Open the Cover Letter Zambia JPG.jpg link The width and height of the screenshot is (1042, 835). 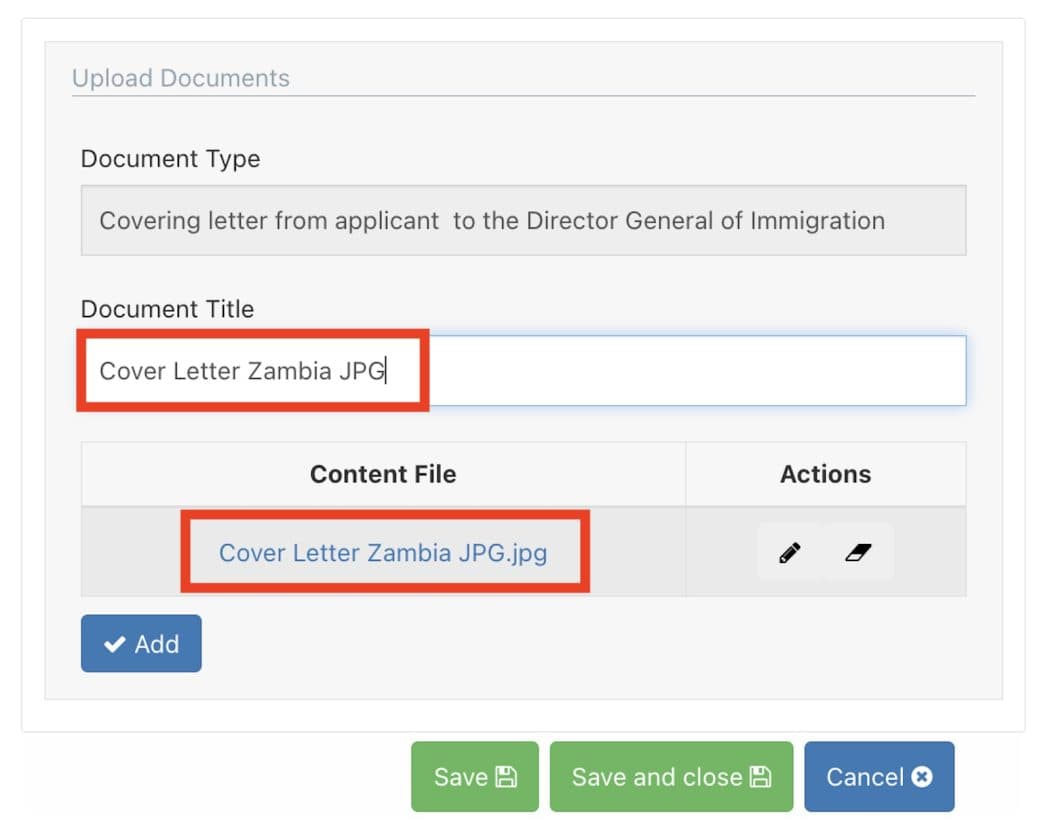tap(383, 552)
